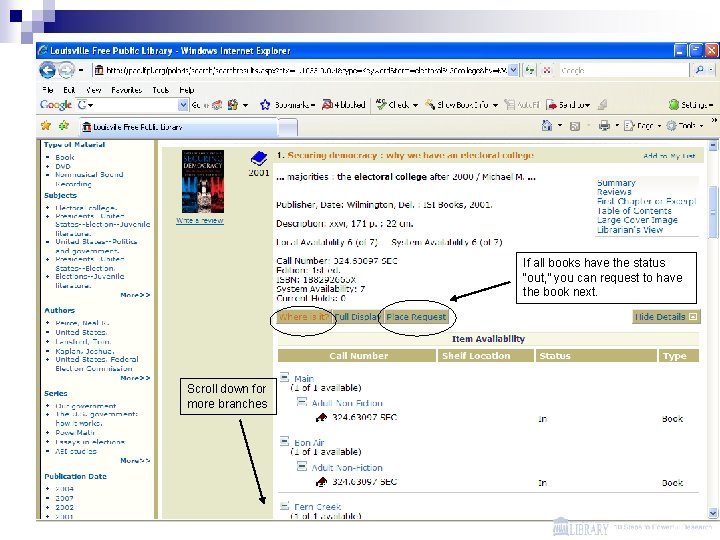Viewport: 720px width, 540px height.
Task: Open the Table of Contents link
Action: pyautogui.click(x=634, y=211)
